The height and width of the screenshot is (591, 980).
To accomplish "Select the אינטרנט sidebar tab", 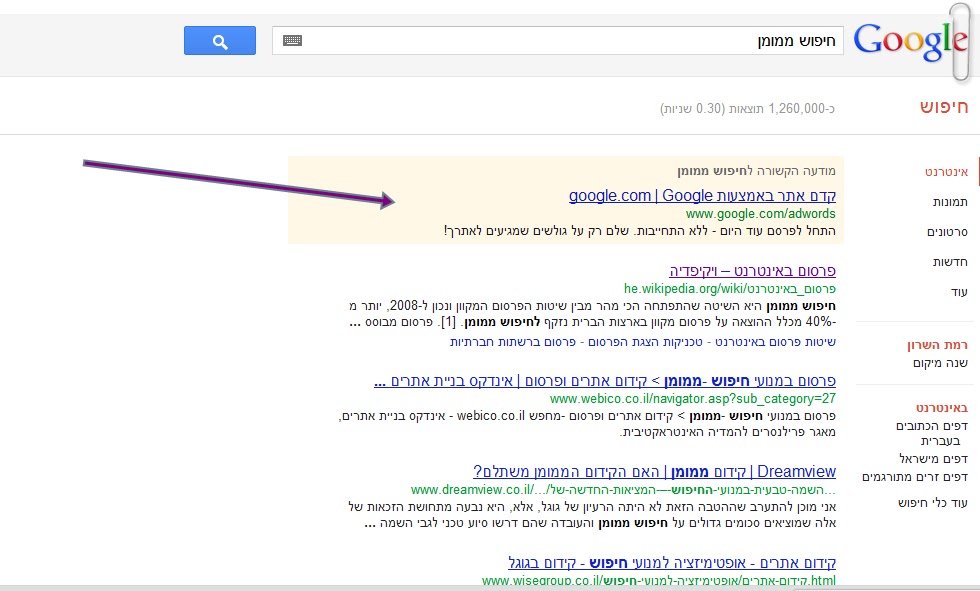I will click(946, 172).
